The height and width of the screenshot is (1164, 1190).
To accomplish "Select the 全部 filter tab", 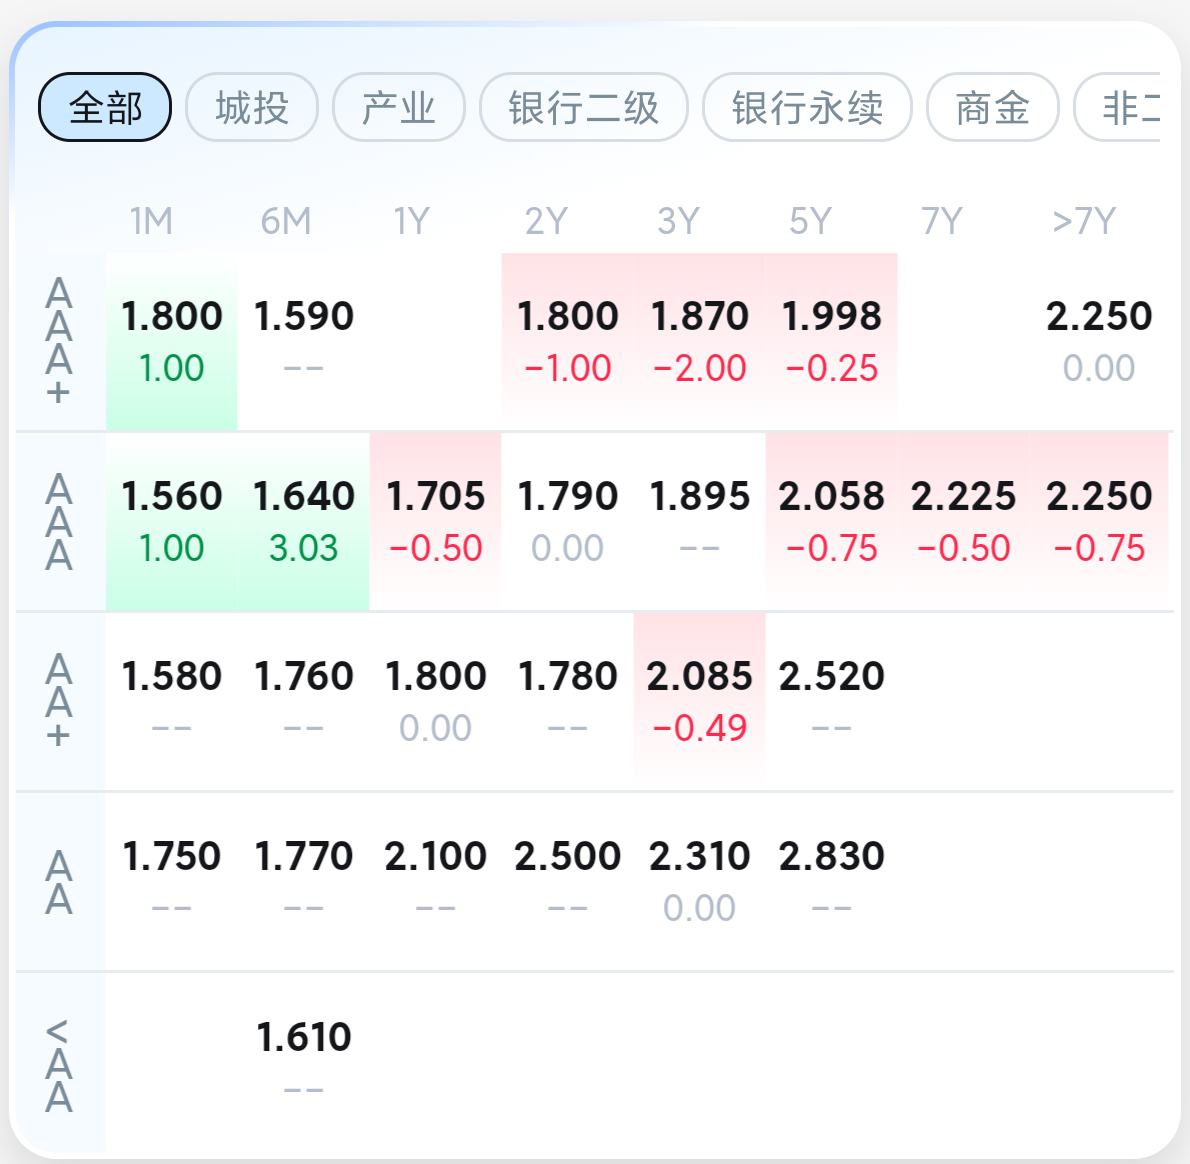I will (105, 107).
